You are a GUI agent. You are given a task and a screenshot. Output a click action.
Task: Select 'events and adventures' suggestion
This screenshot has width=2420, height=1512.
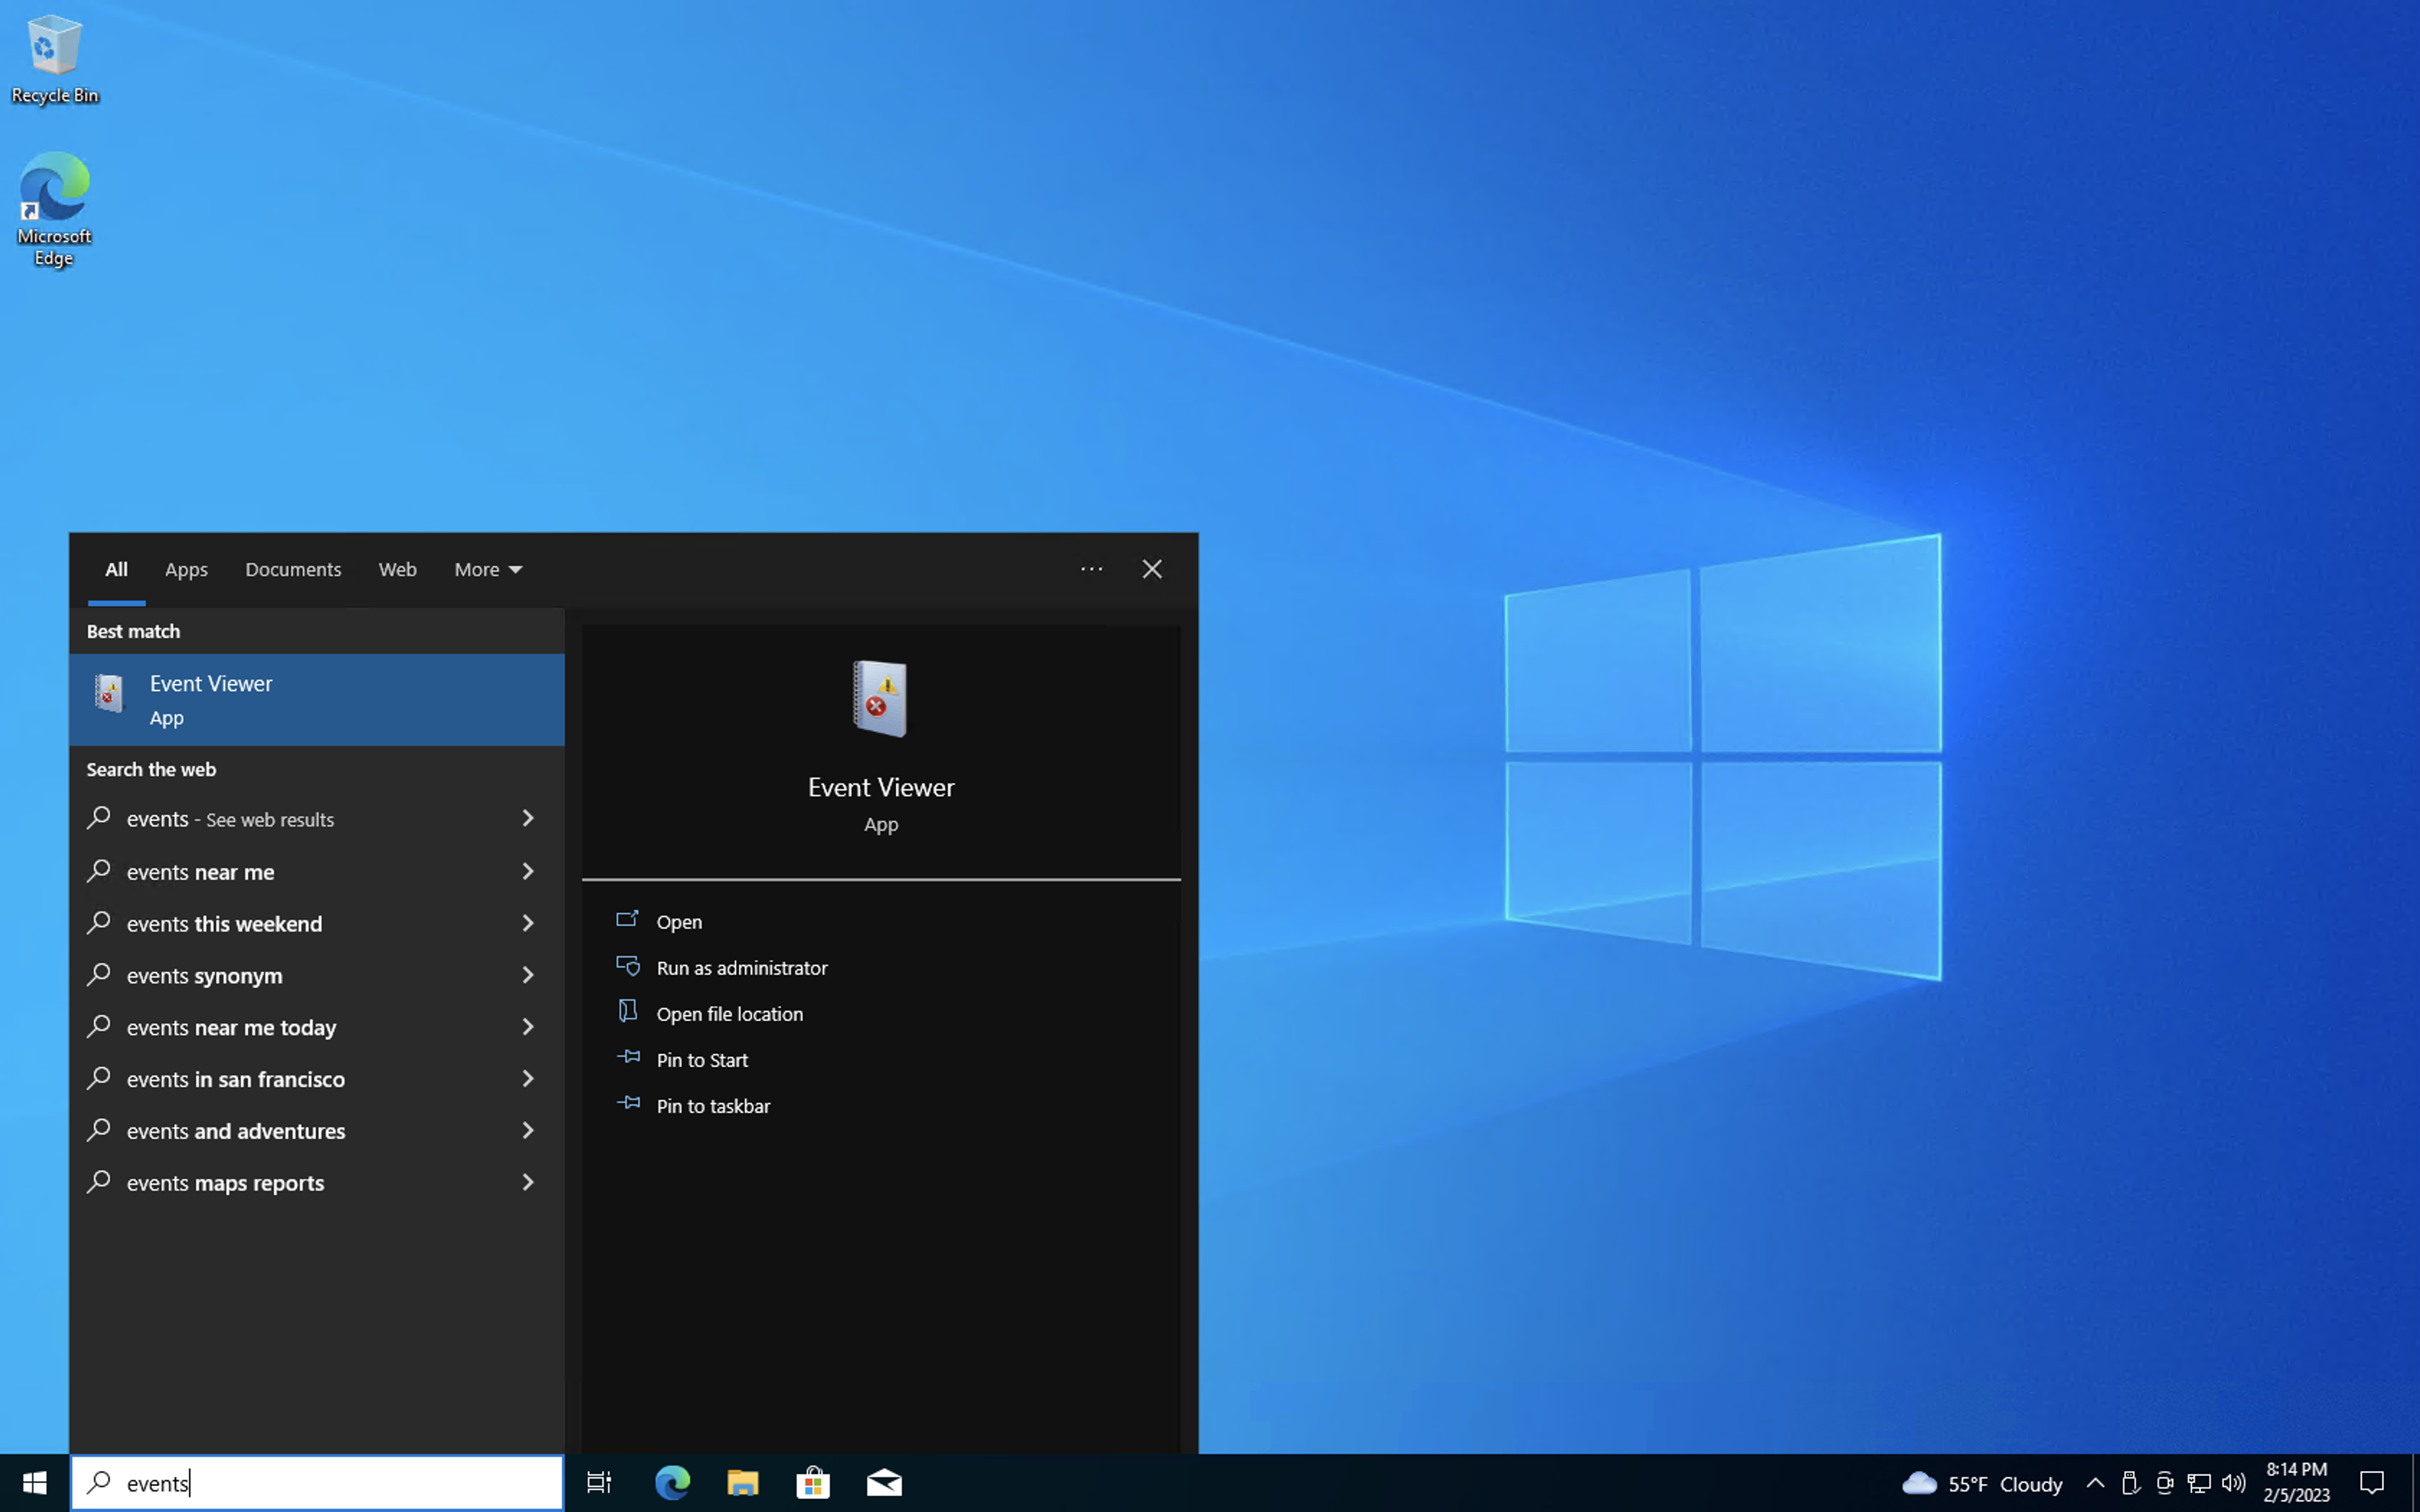coord(317,1131)
